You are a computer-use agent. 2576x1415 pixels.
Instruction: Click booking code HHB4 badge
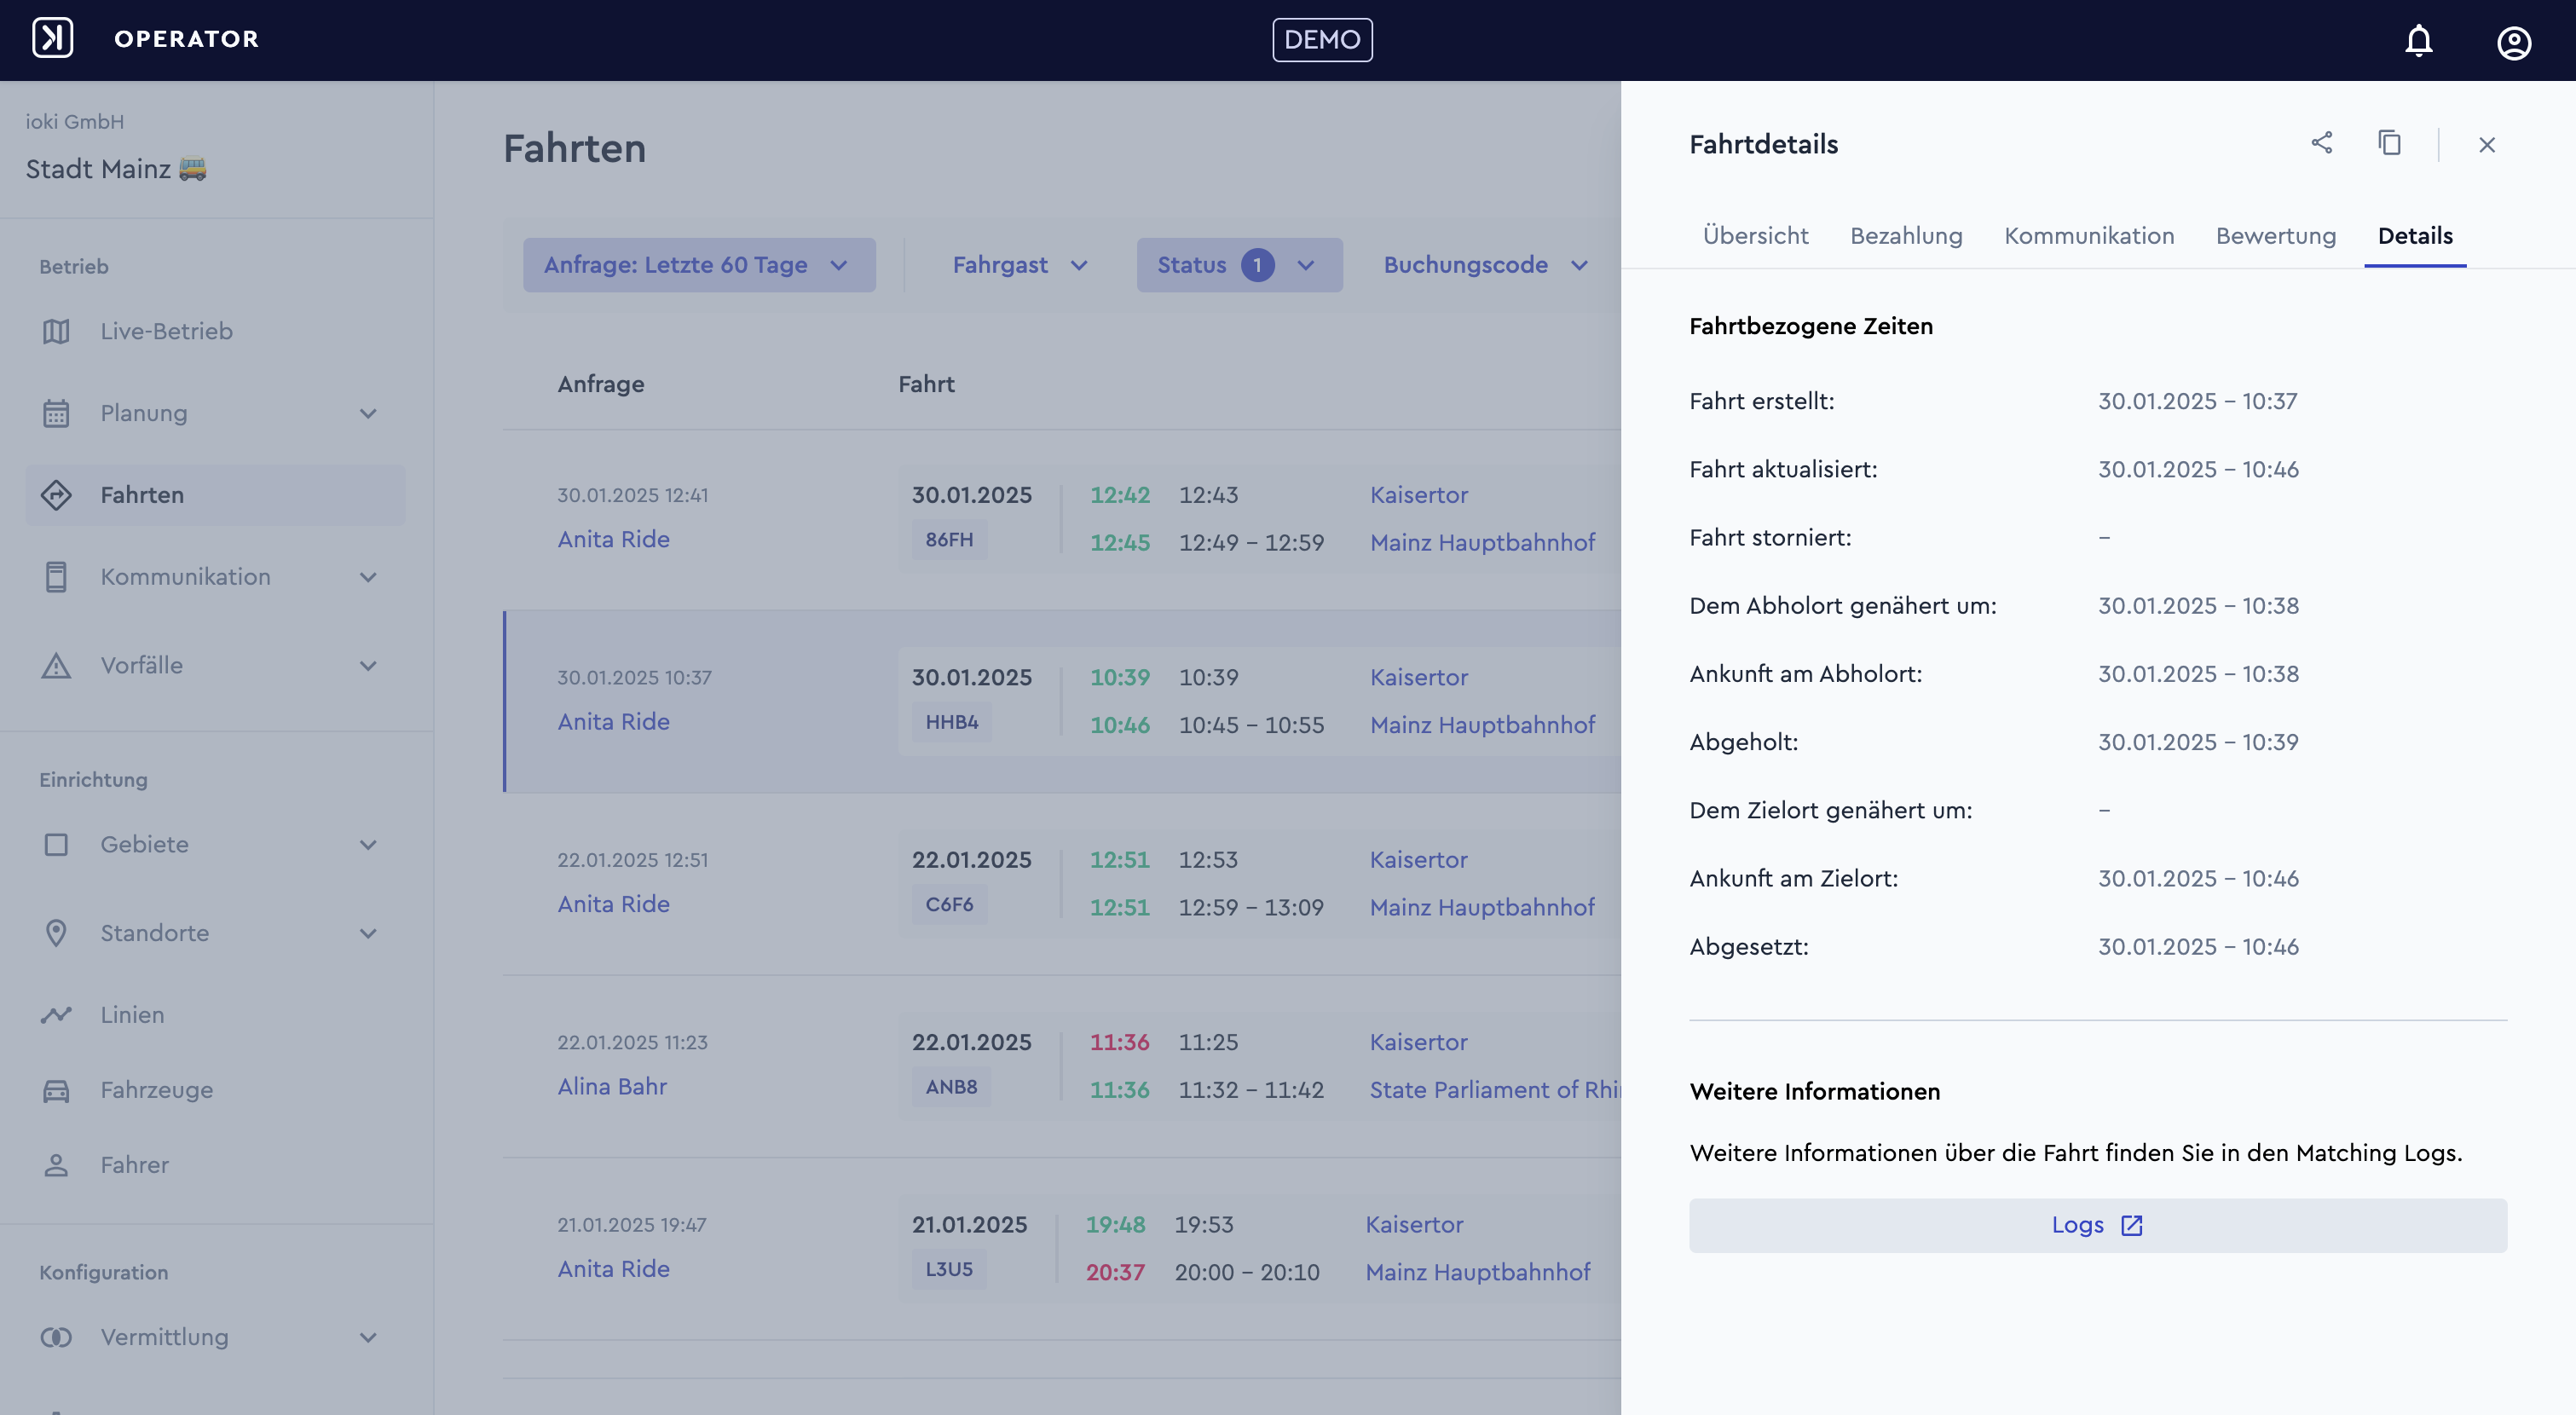(x=951, y=722)
